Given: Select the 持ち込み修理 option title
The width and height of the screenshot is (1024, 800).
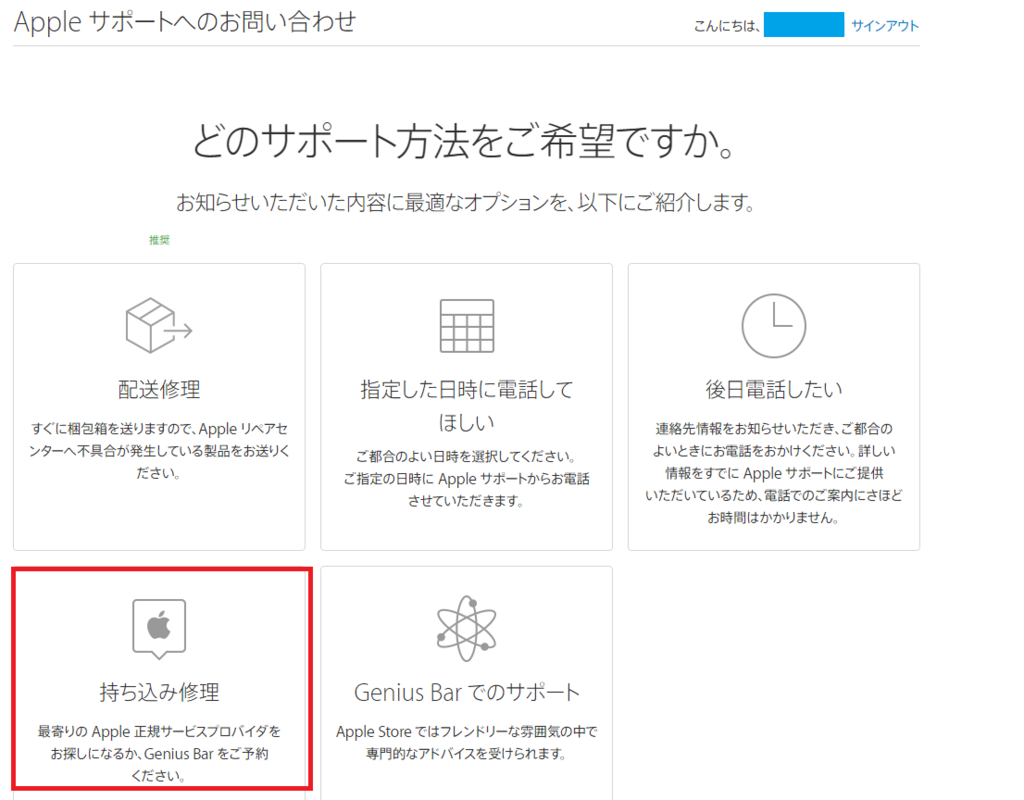Looking at the screenshot, I should point(159,692).
